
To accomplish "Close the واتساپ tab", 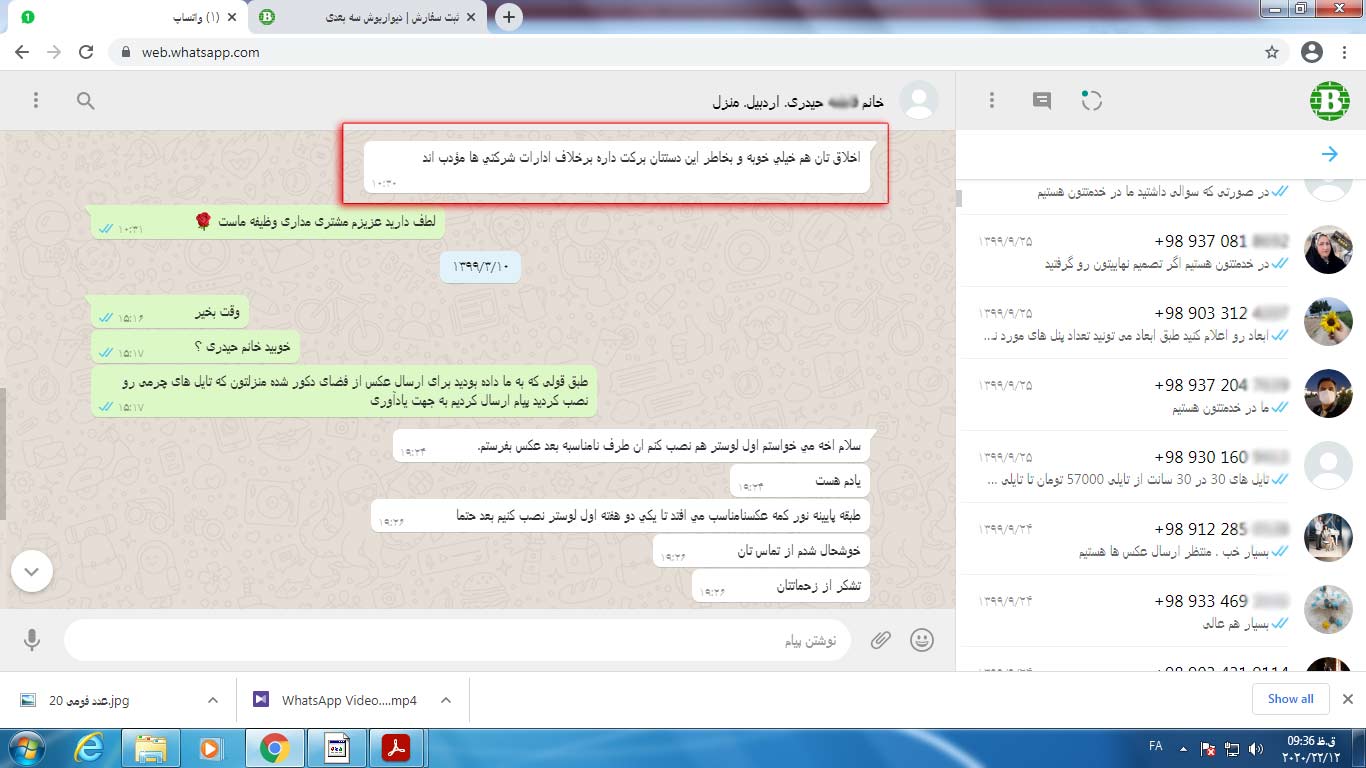I will [x=232, y=17].
